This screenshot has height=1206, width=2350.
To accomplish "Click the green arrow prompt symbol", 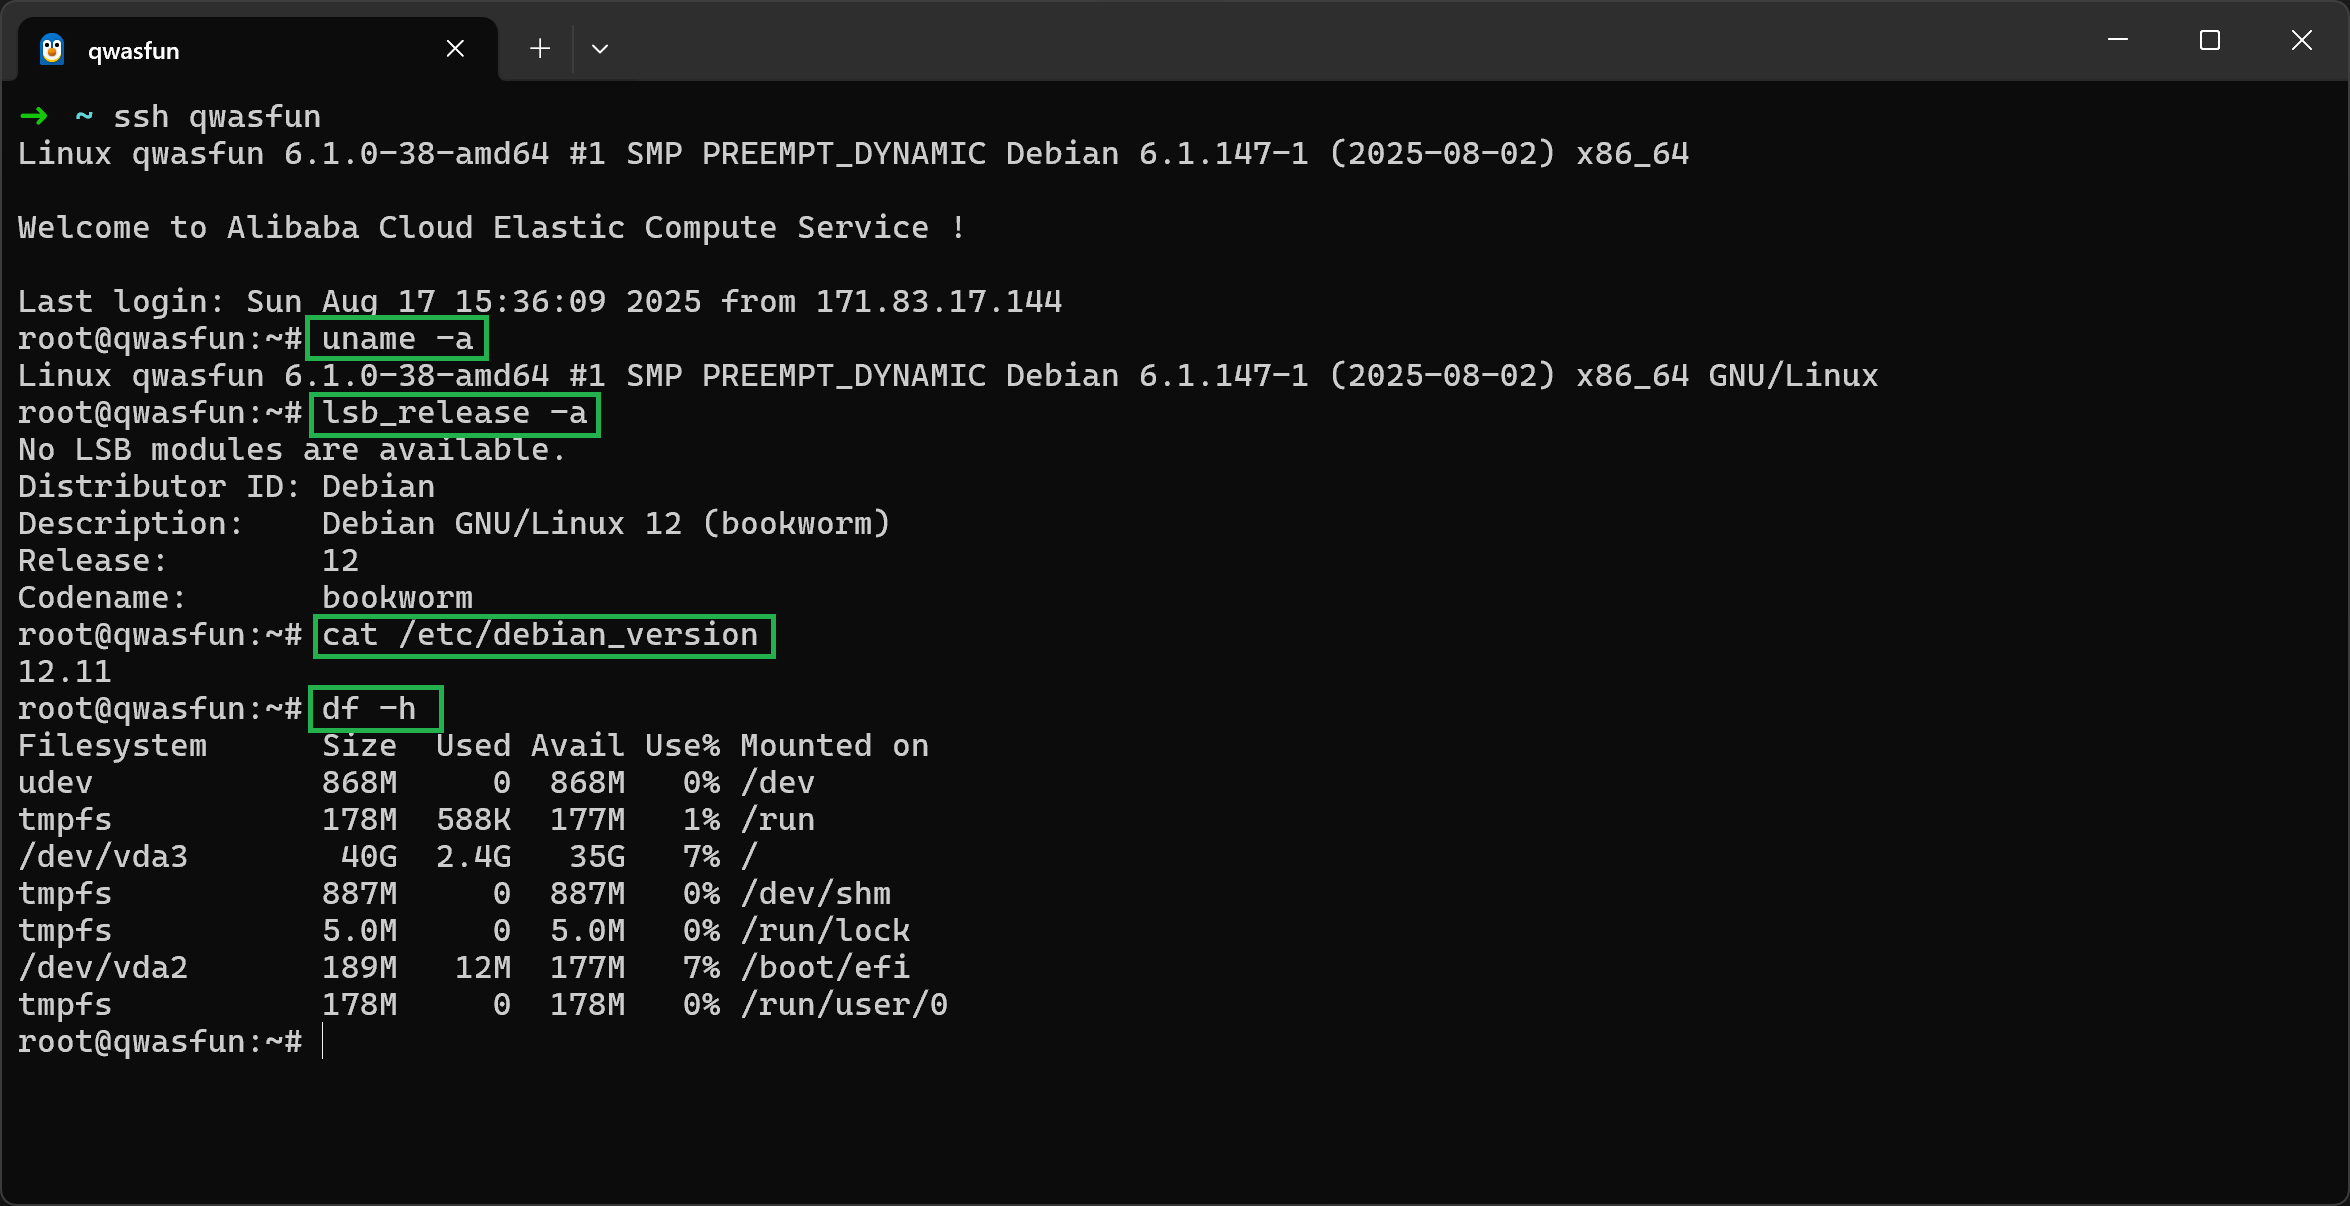I will click(x=33, y=116).
